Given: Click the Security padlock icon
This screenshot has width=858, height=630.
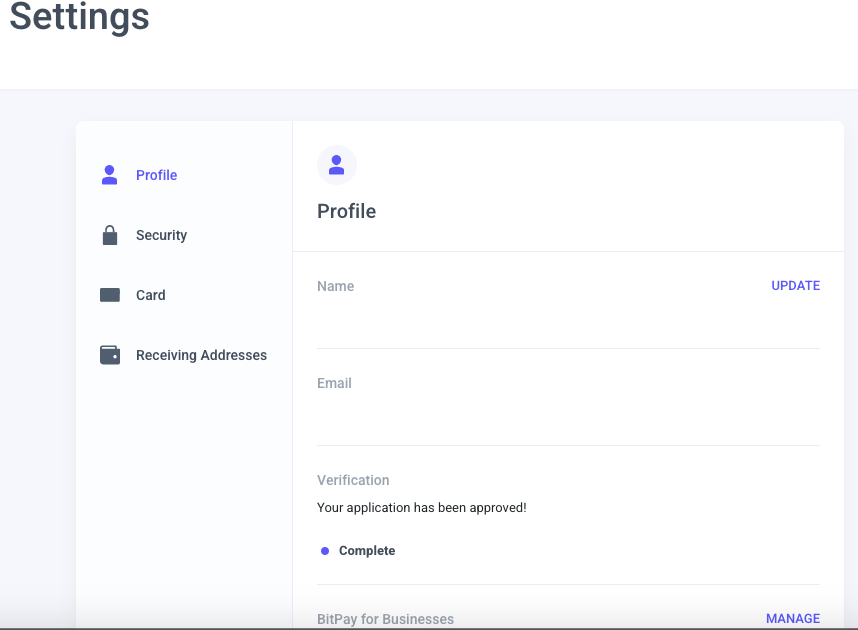Looking at the screenshot, I should [x=109, y=234].
